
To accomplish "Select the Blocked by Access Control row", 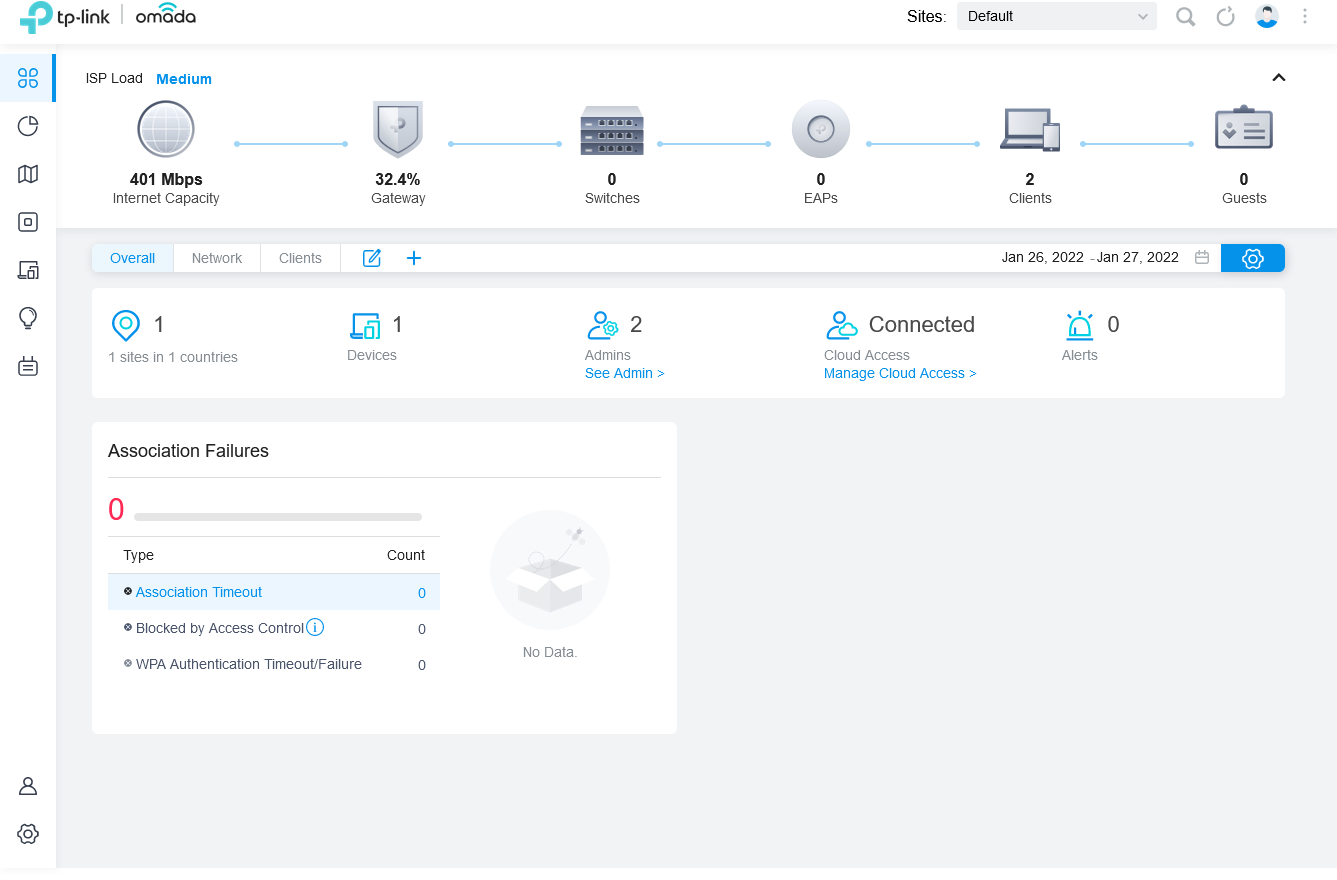I will [274, 628].
